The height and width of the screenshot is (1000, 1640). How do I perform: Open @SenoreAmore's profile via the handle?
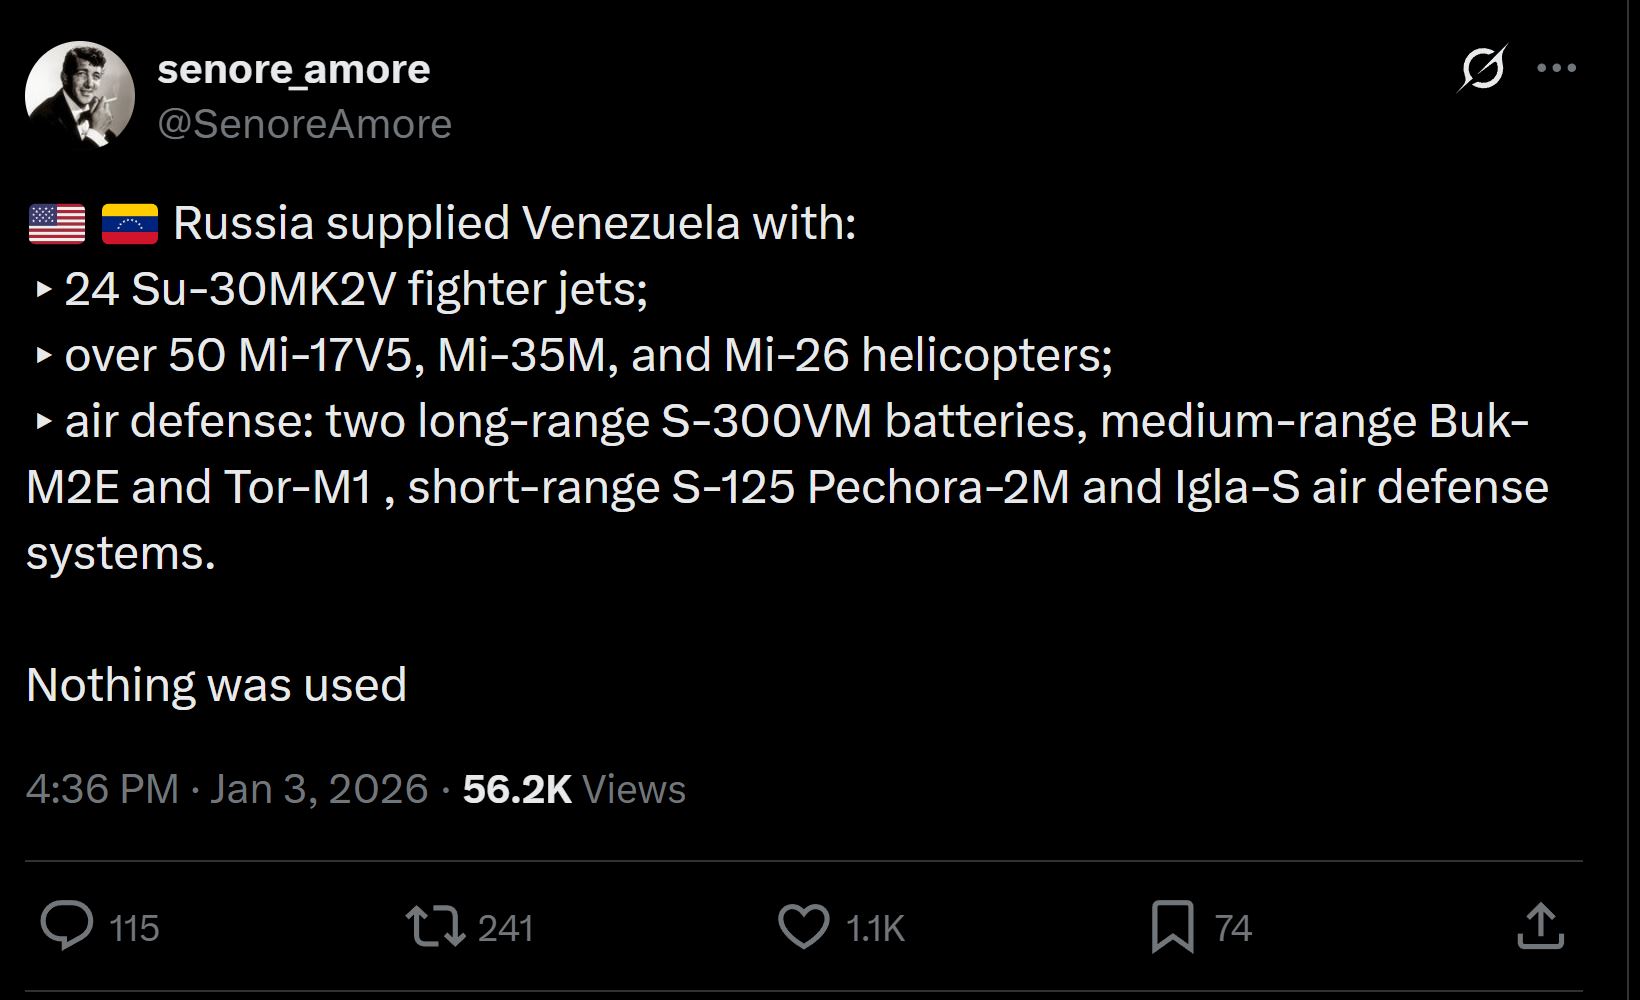(305, 122)
